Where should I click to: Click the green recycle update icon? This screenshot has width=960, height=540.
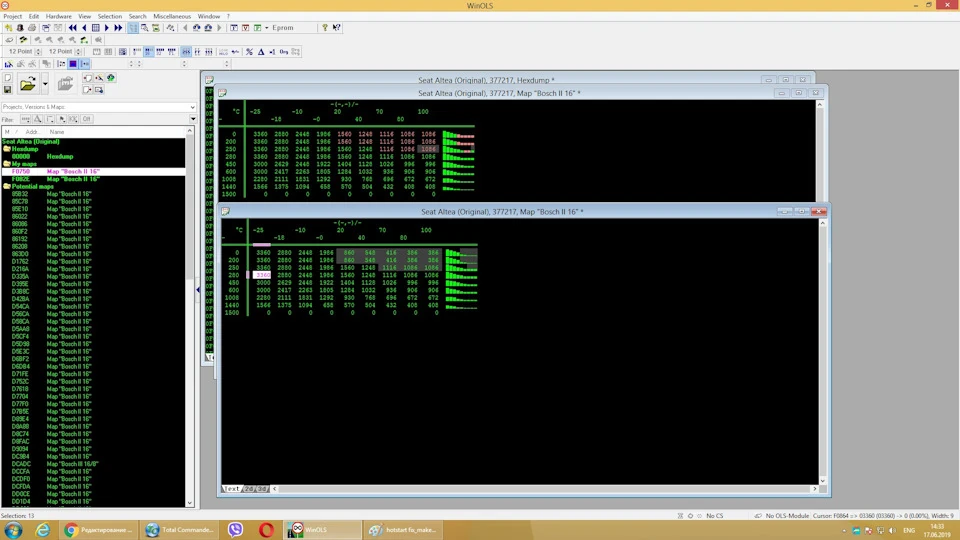[111, 78]
